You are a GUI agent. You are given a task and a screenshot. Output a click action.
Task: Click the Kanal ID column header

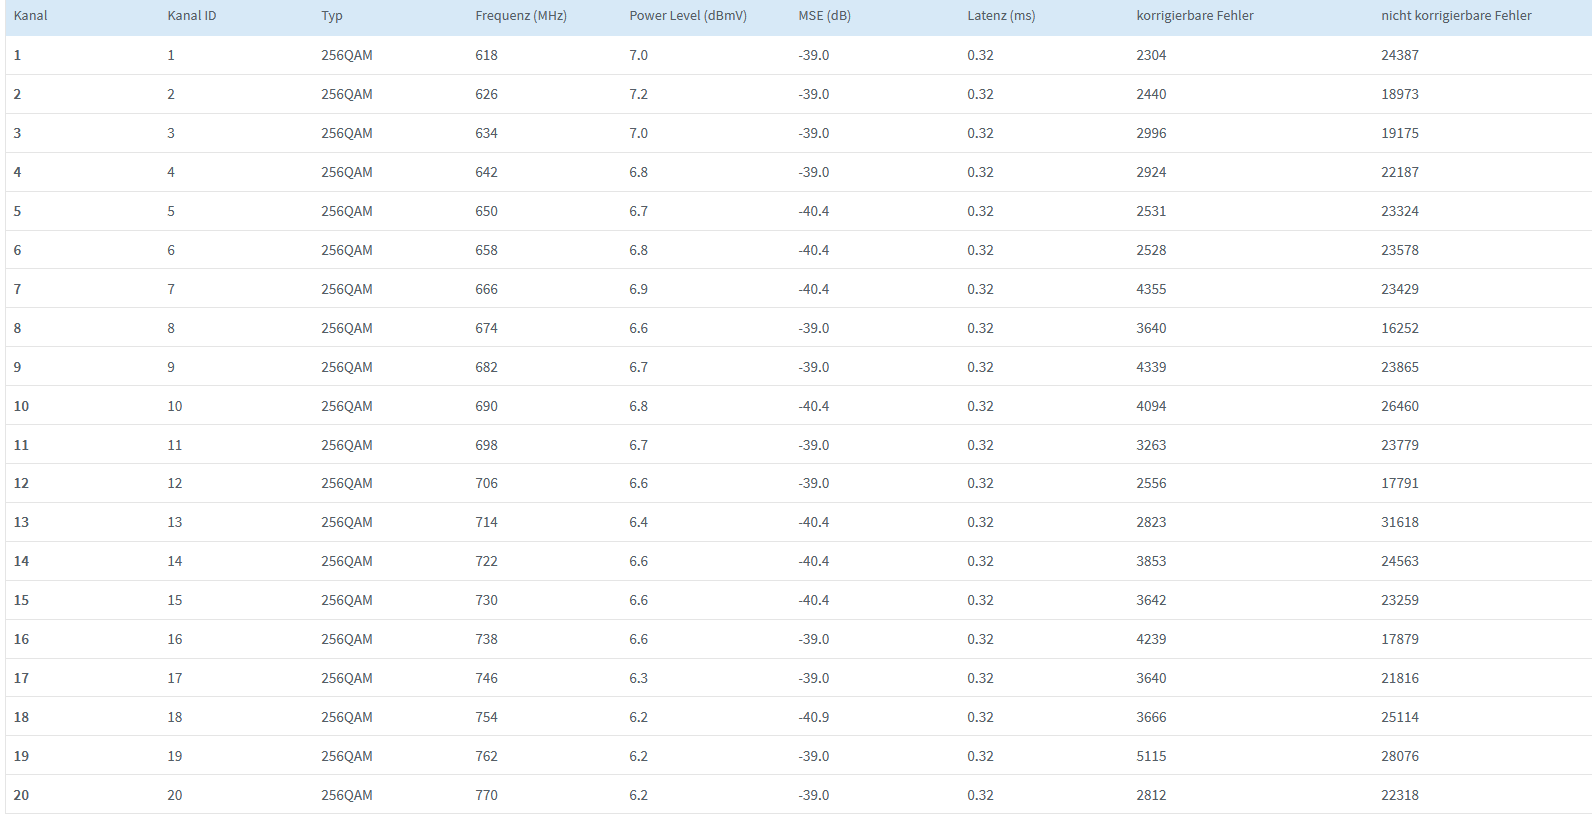tap(192, 16)
